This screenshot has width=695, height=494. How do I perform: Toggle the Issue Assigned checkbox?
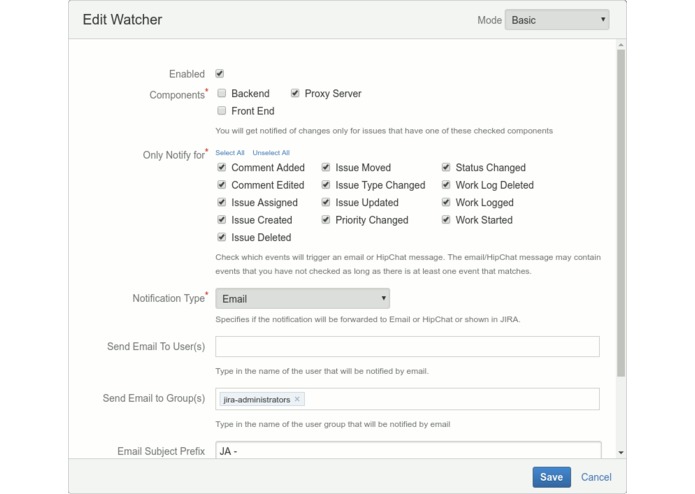coord(222,202)
